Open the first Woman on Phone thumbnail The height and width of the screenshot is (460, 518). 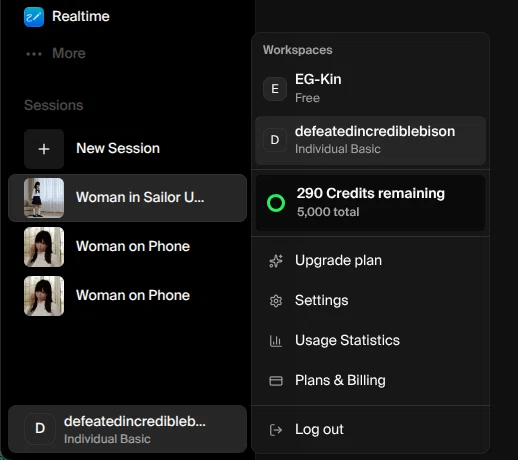pyautogui.click(x=44, y=247)
